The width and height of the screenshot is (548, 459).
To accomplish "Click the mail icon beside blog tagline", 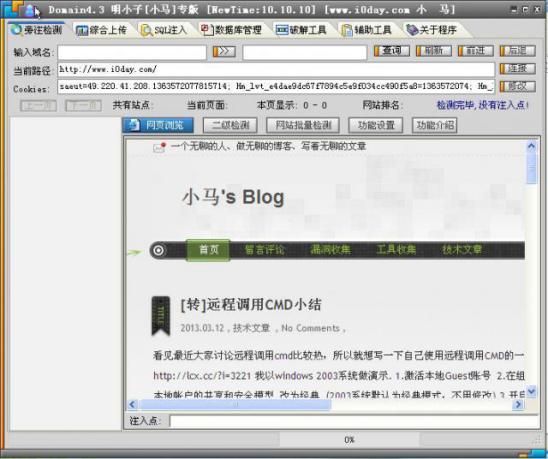I will [x=159, y=147].
